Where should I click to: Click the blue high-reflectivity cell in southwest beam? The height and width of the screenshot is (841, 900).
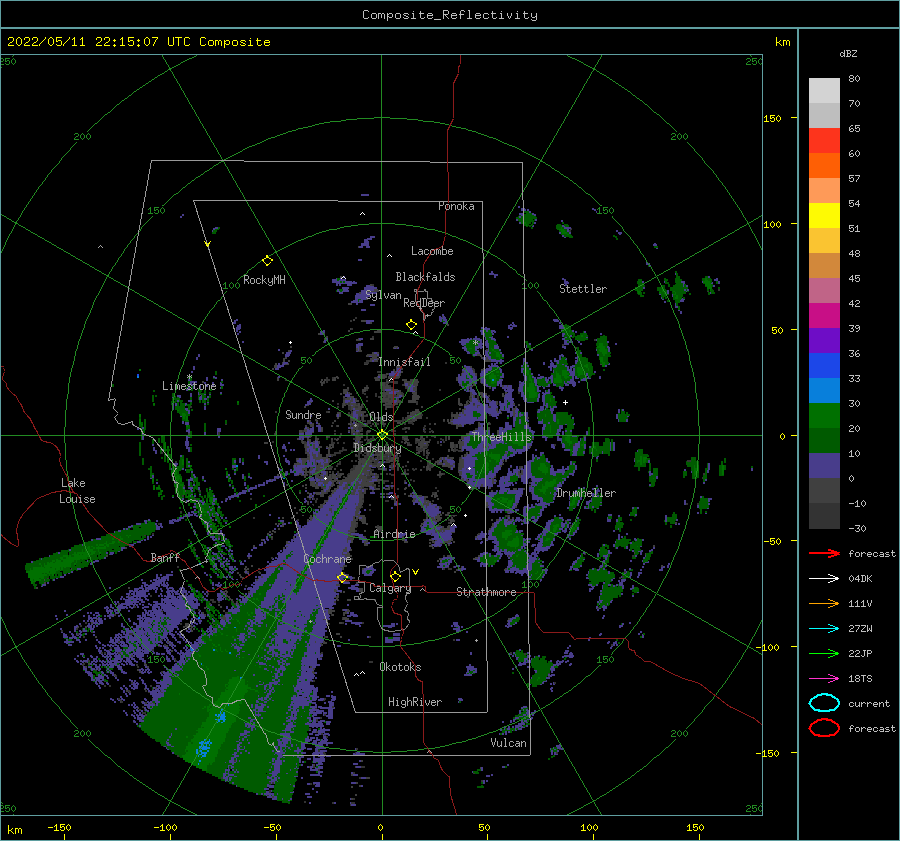coord(204,748)
